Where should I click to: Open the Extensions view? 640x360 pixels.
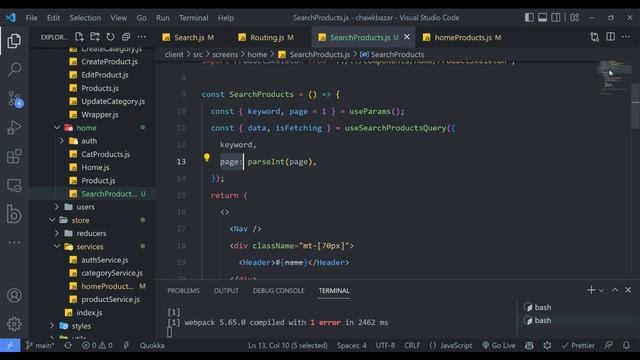point(14,156)
